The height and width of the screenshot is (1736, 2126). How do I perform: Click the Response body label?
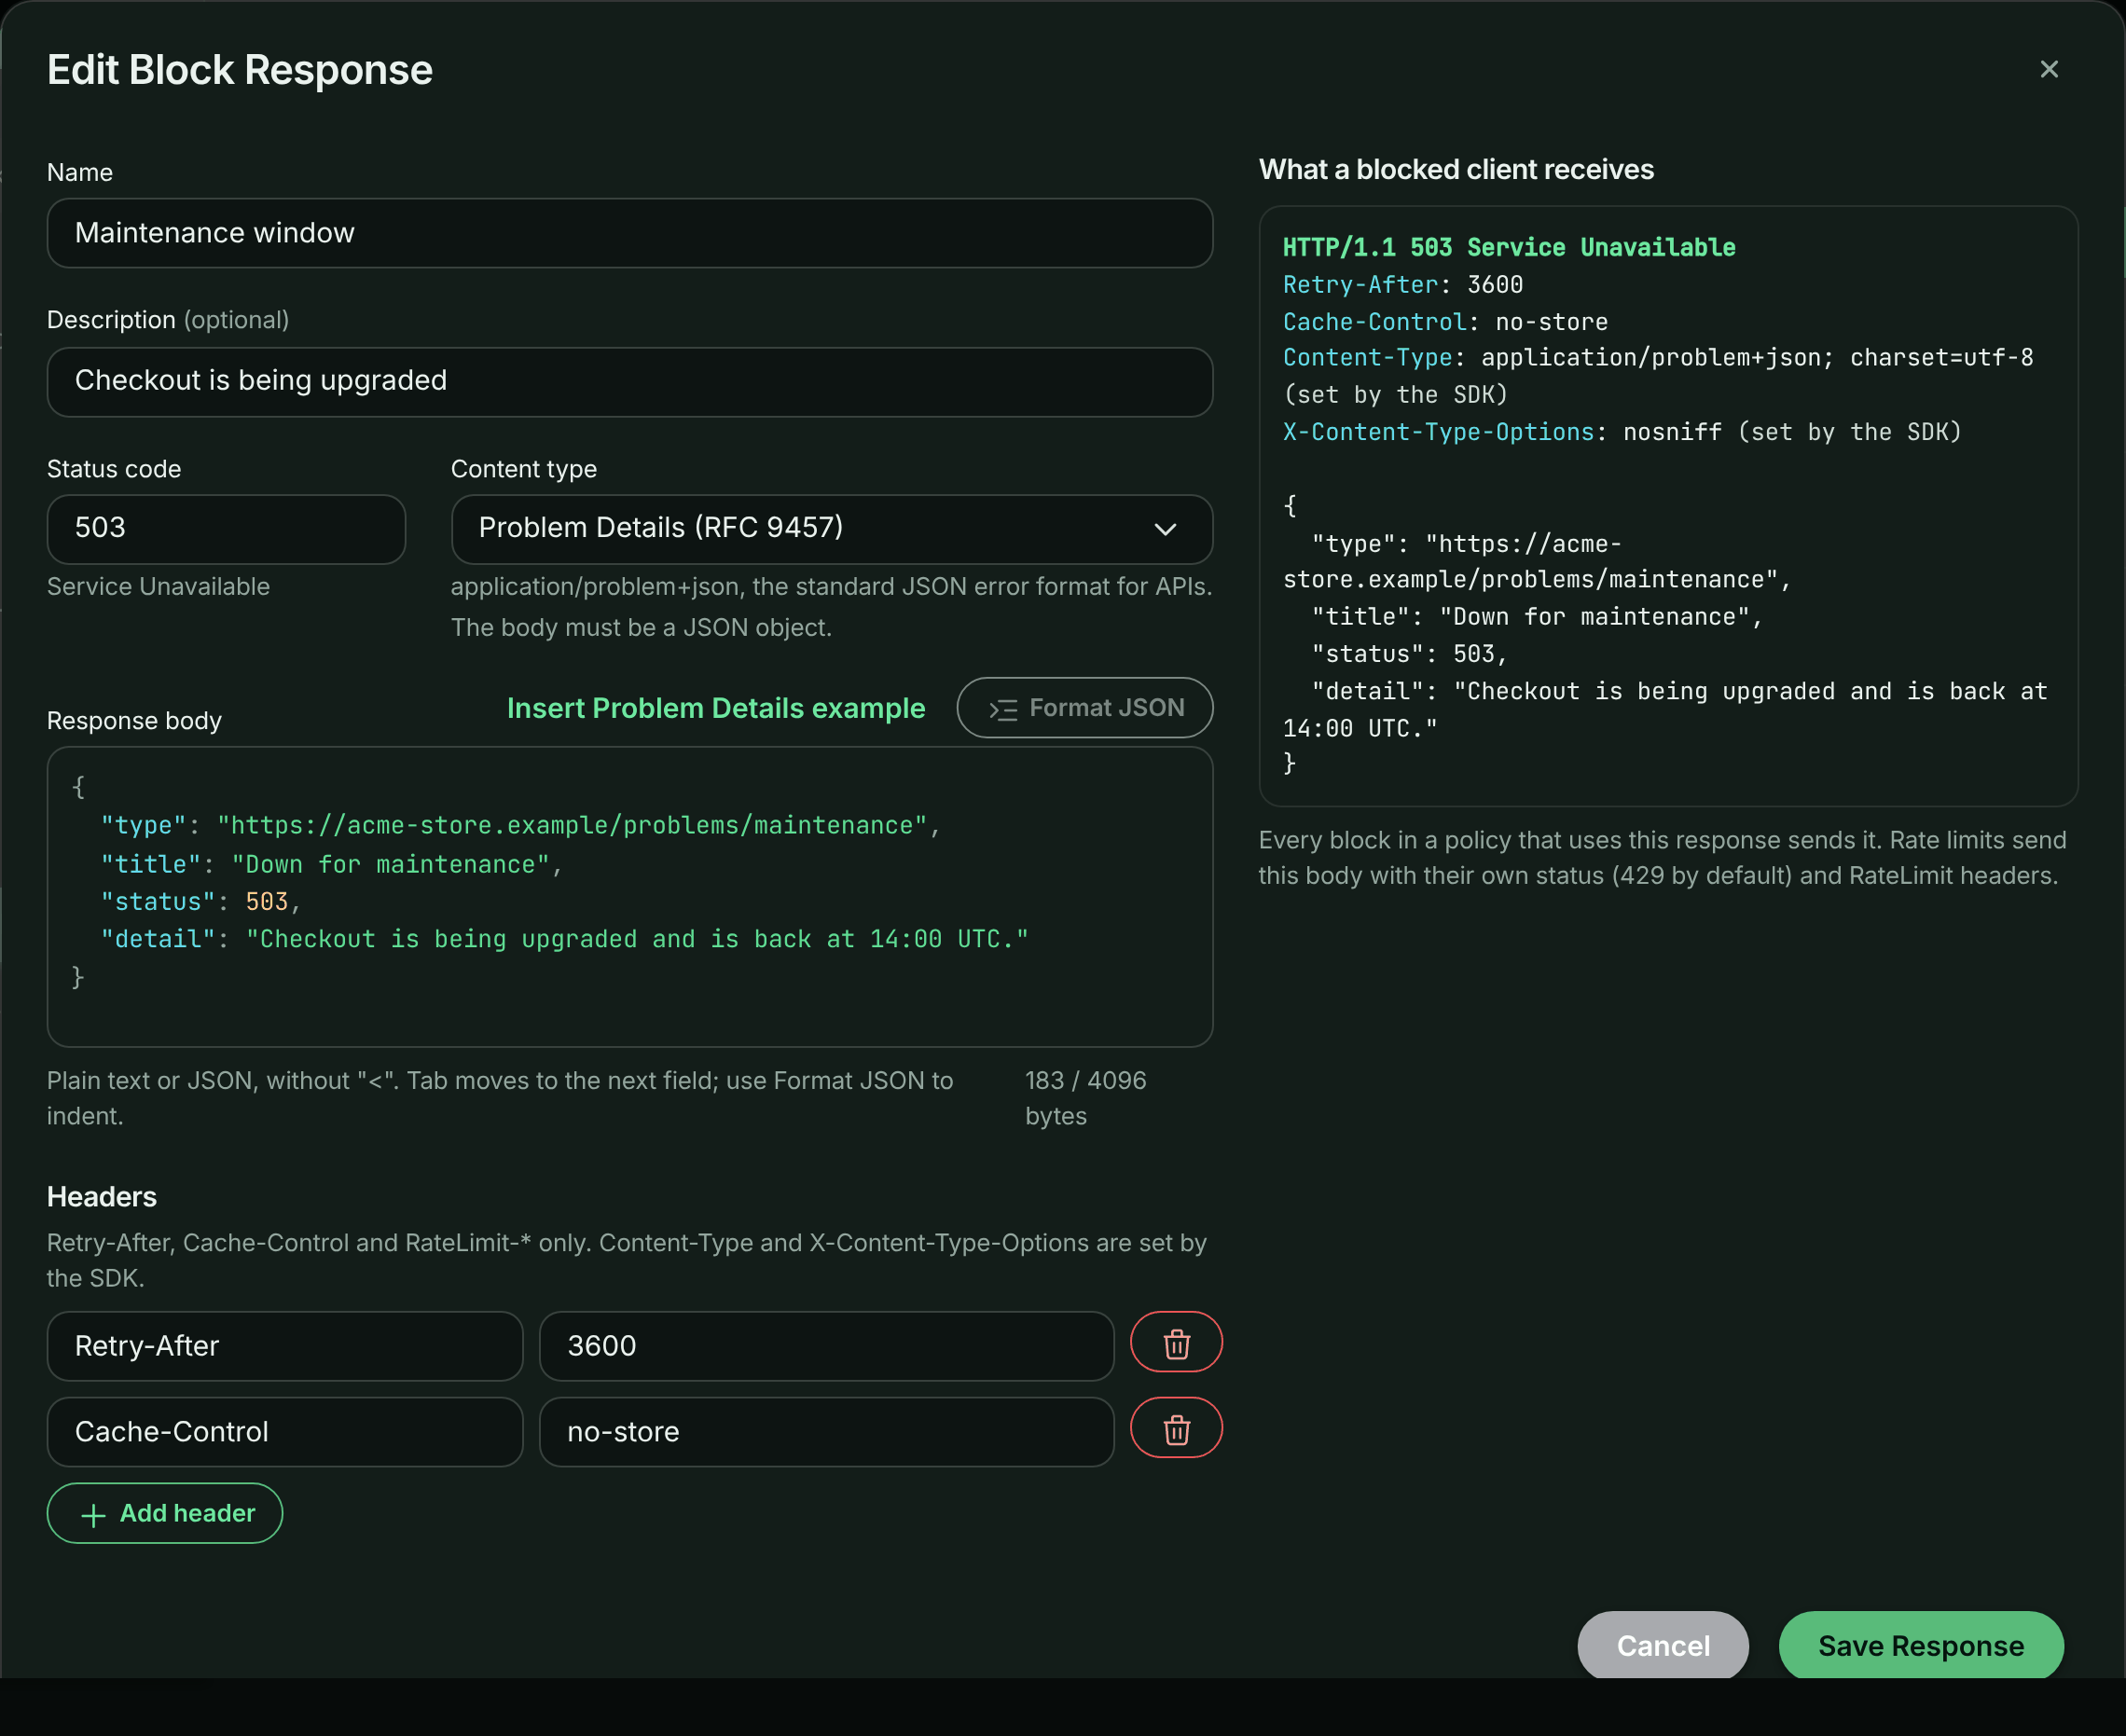click(134, 720)
